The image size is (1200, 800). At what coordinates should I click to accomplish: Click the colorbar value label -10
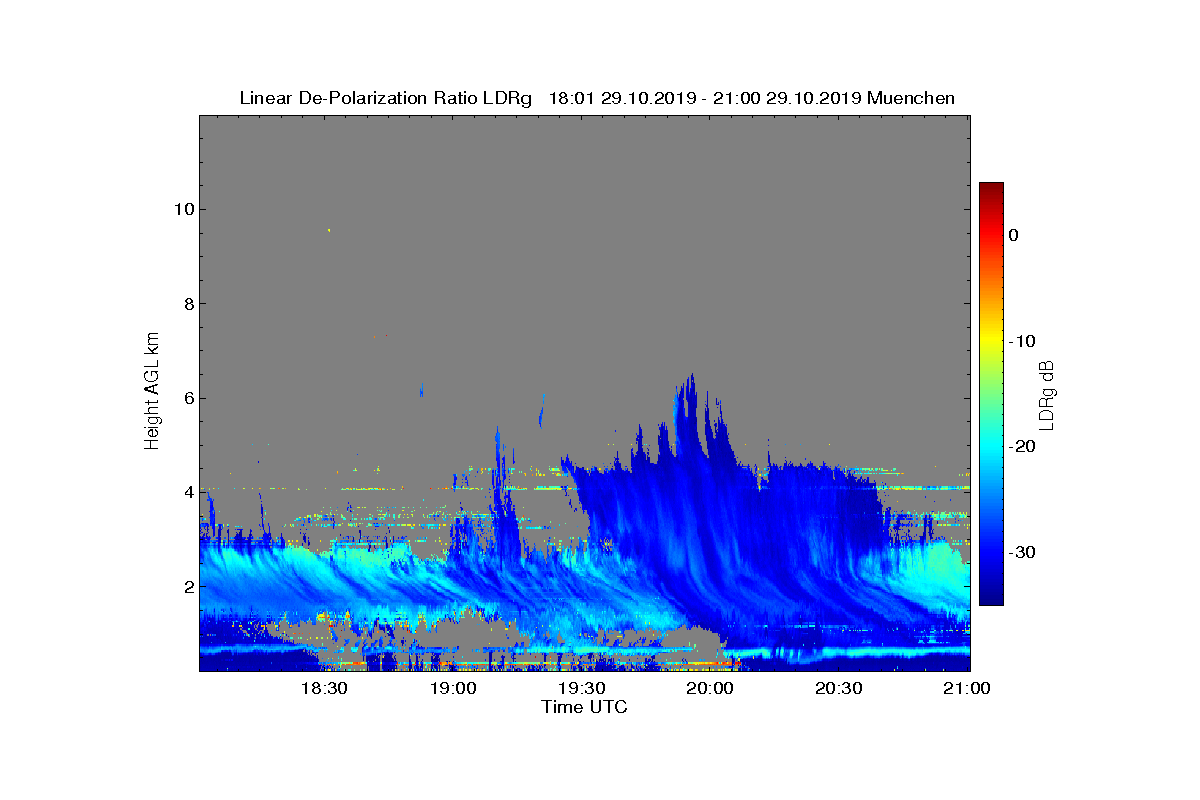1021,341
